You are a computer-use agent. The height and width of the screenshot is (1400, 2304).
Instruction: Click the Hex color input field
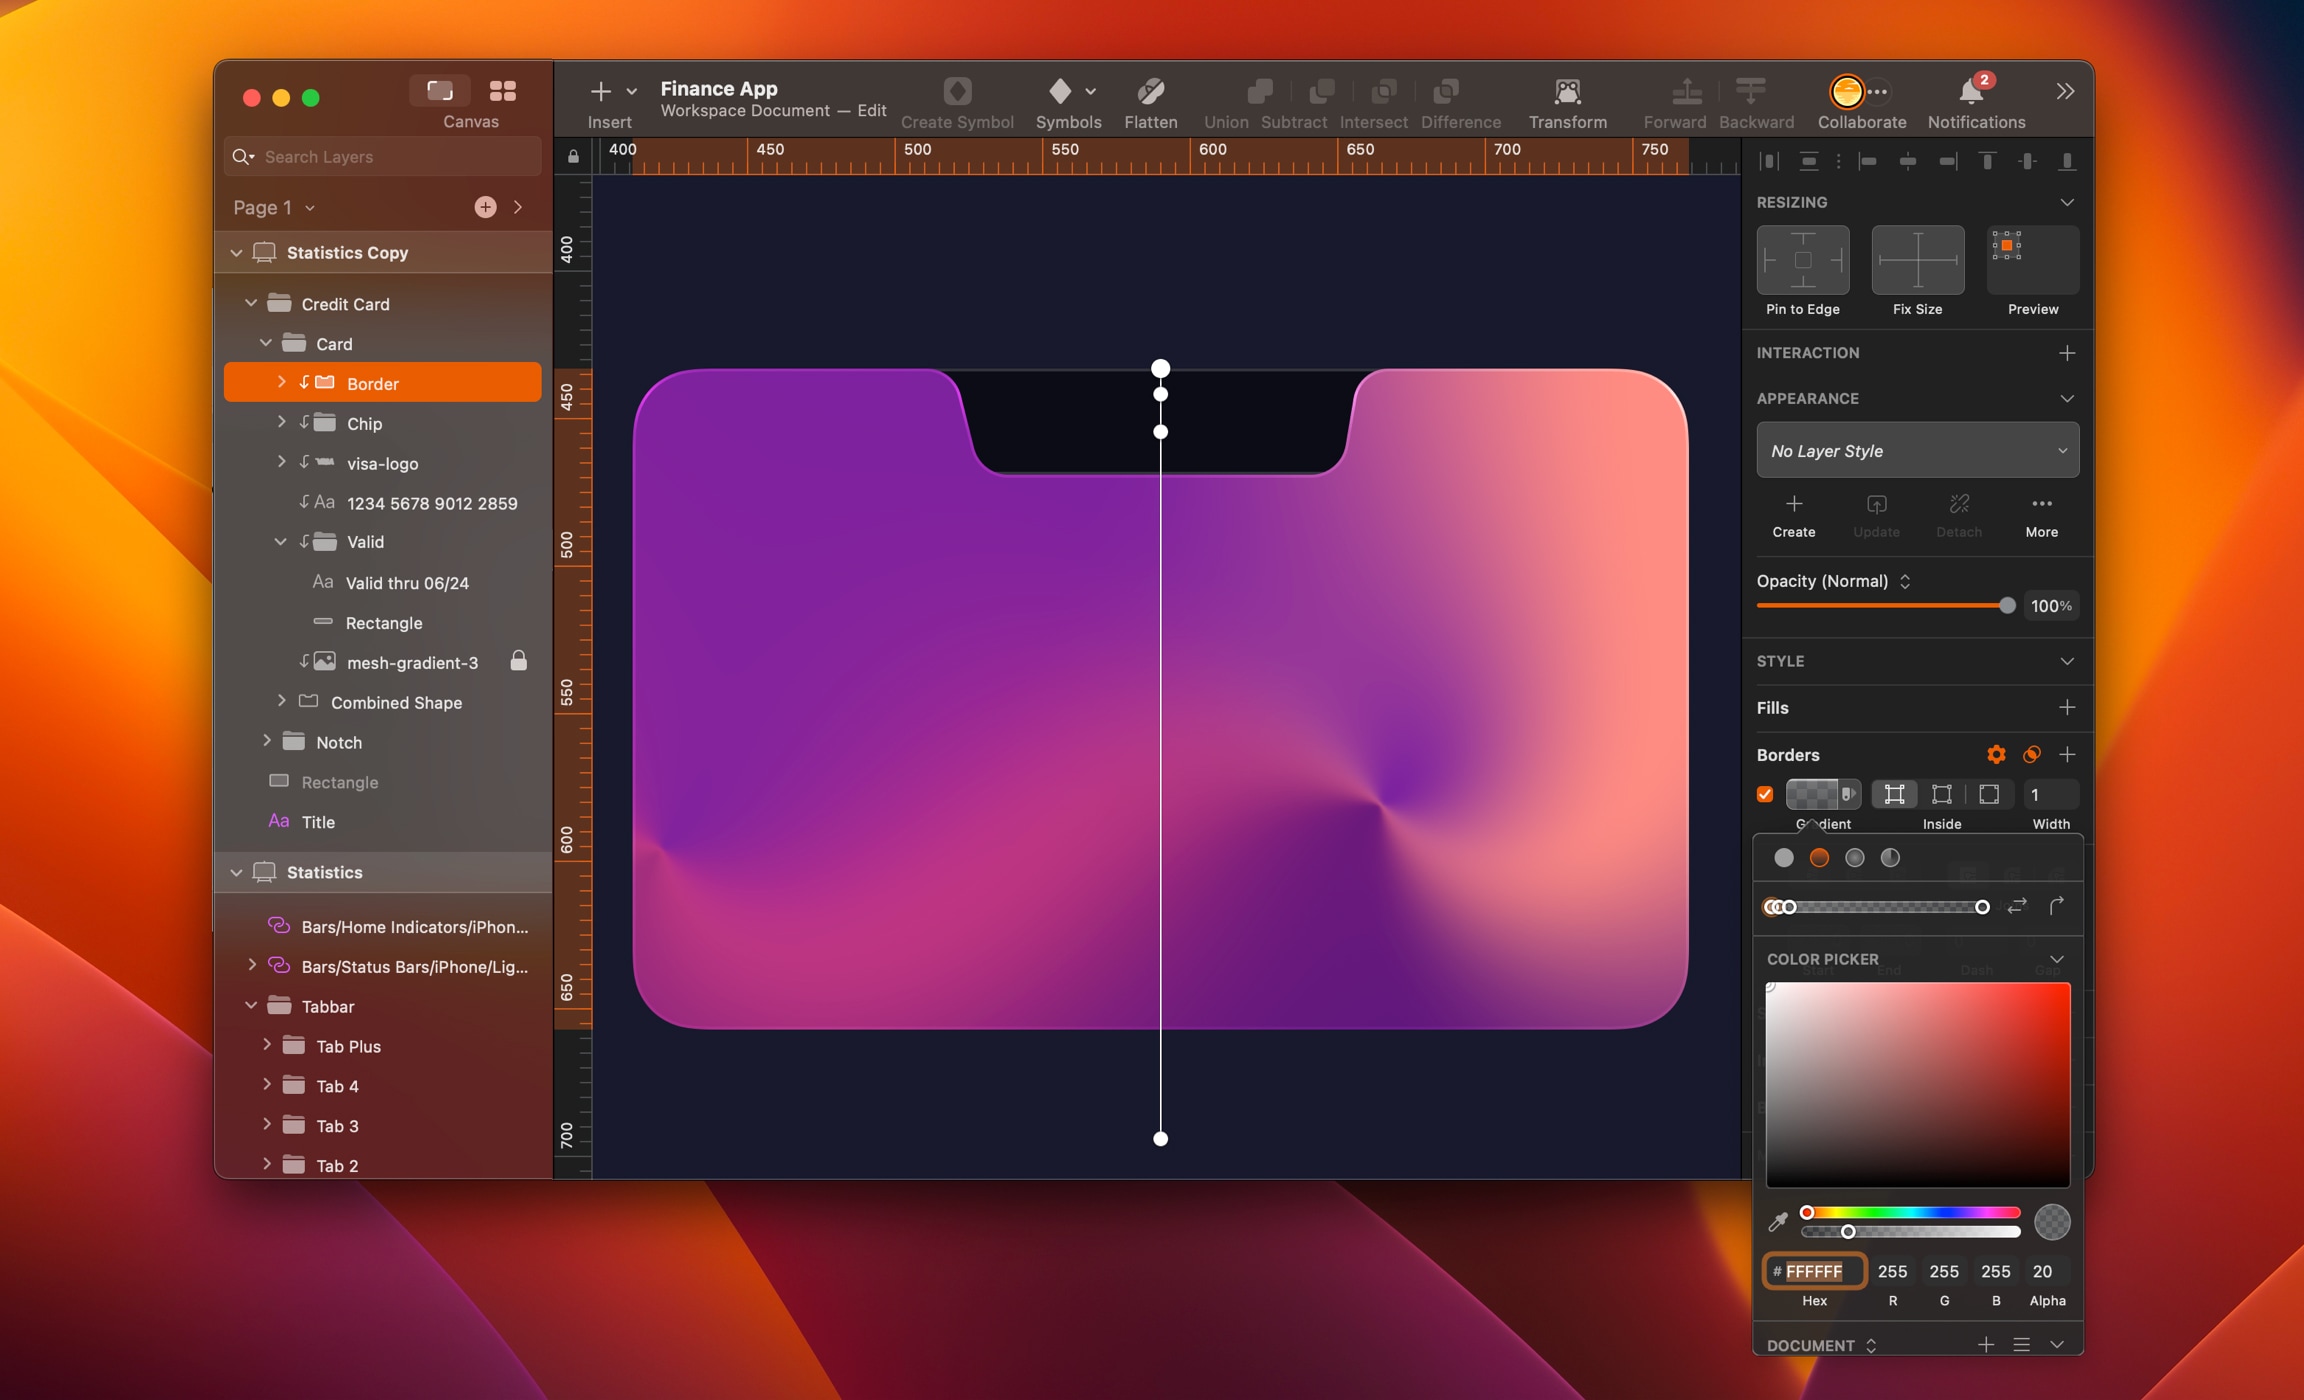click(1815, 1271)
